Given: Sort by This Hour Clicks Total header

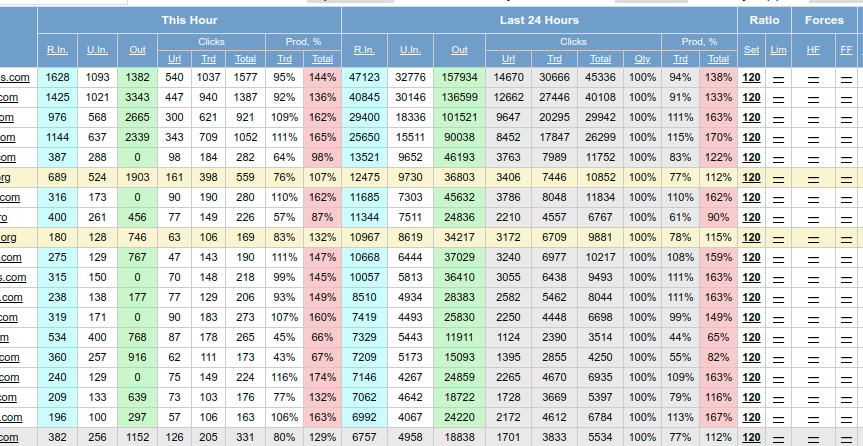Looking at the screenshot, I should coord(245,58).
